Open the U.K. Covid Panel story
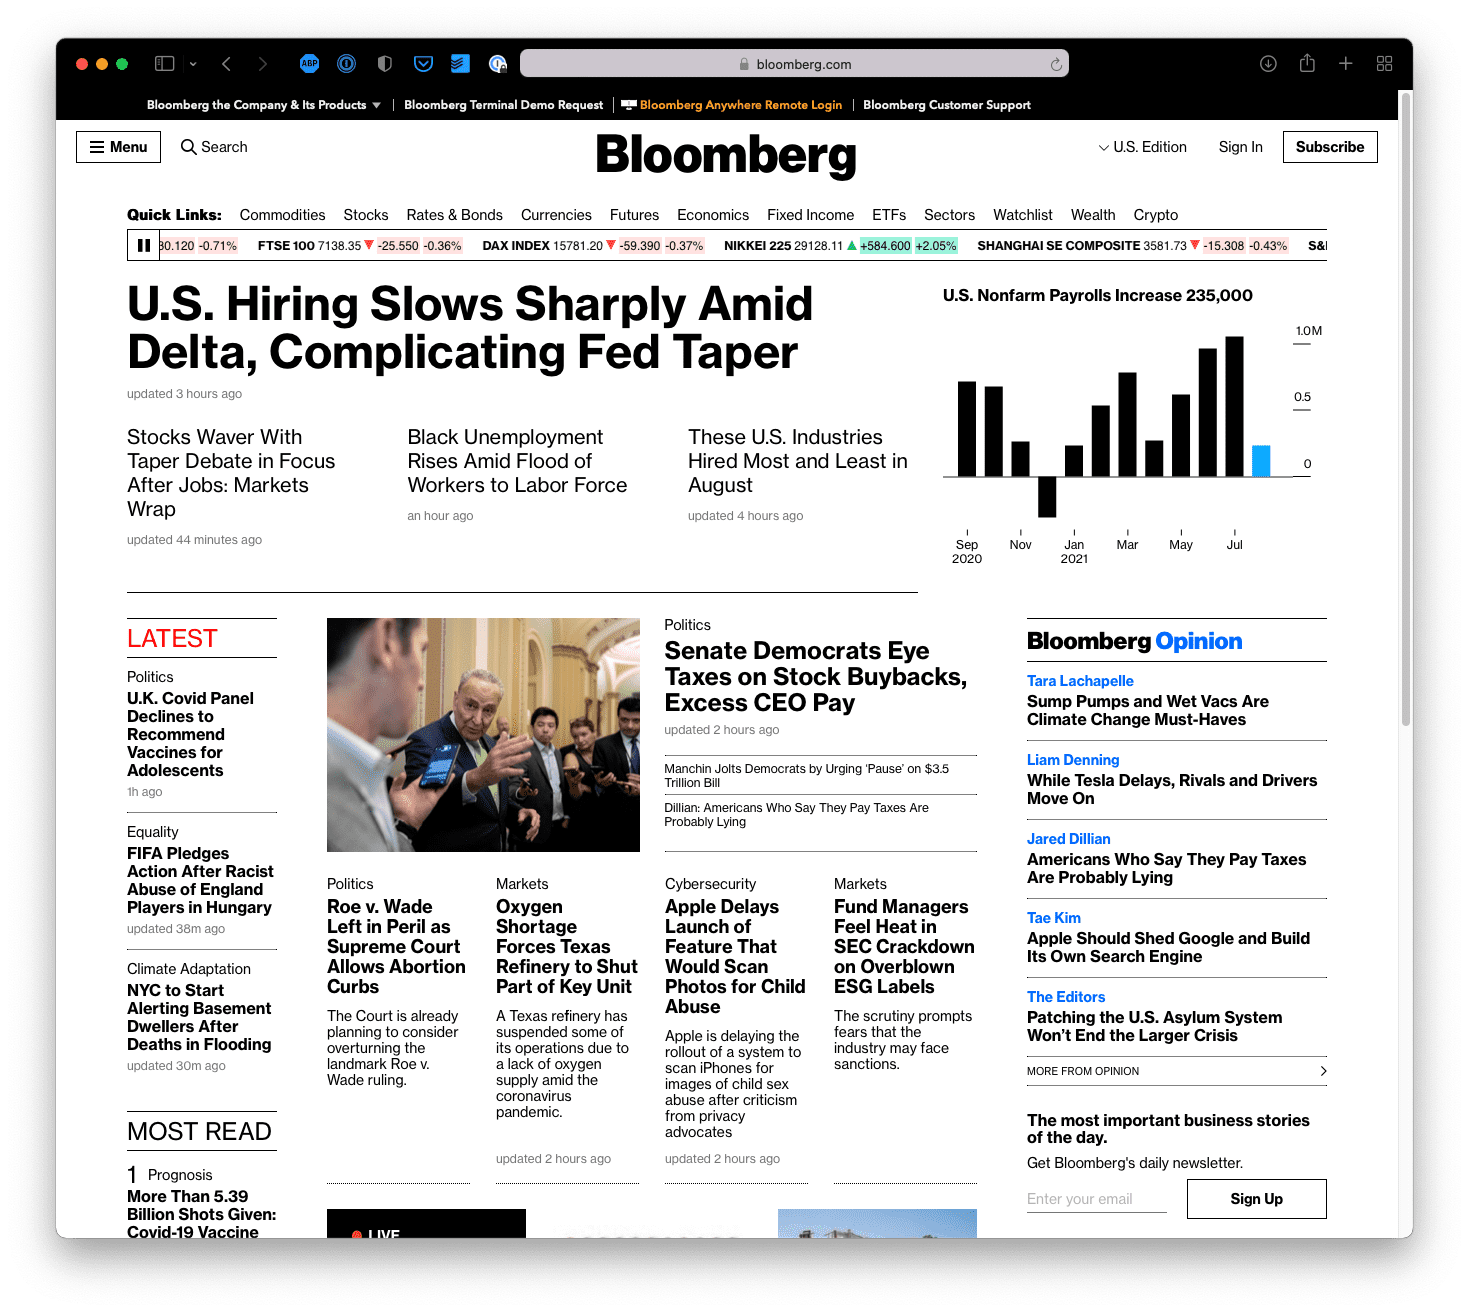This screenshot has width=1469, height=1312. tap(190, 734)
